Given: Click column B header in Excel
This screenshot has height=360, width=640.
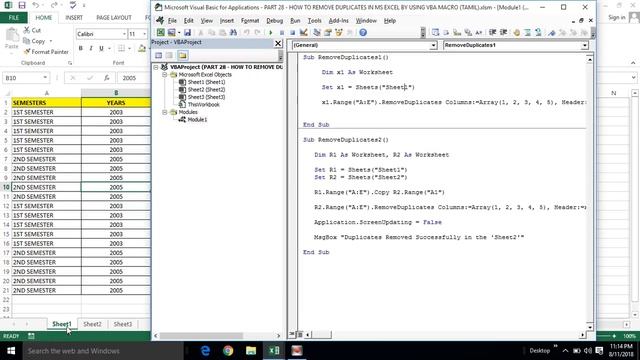Looking at the screenshot, I should (x=116, y=93).
